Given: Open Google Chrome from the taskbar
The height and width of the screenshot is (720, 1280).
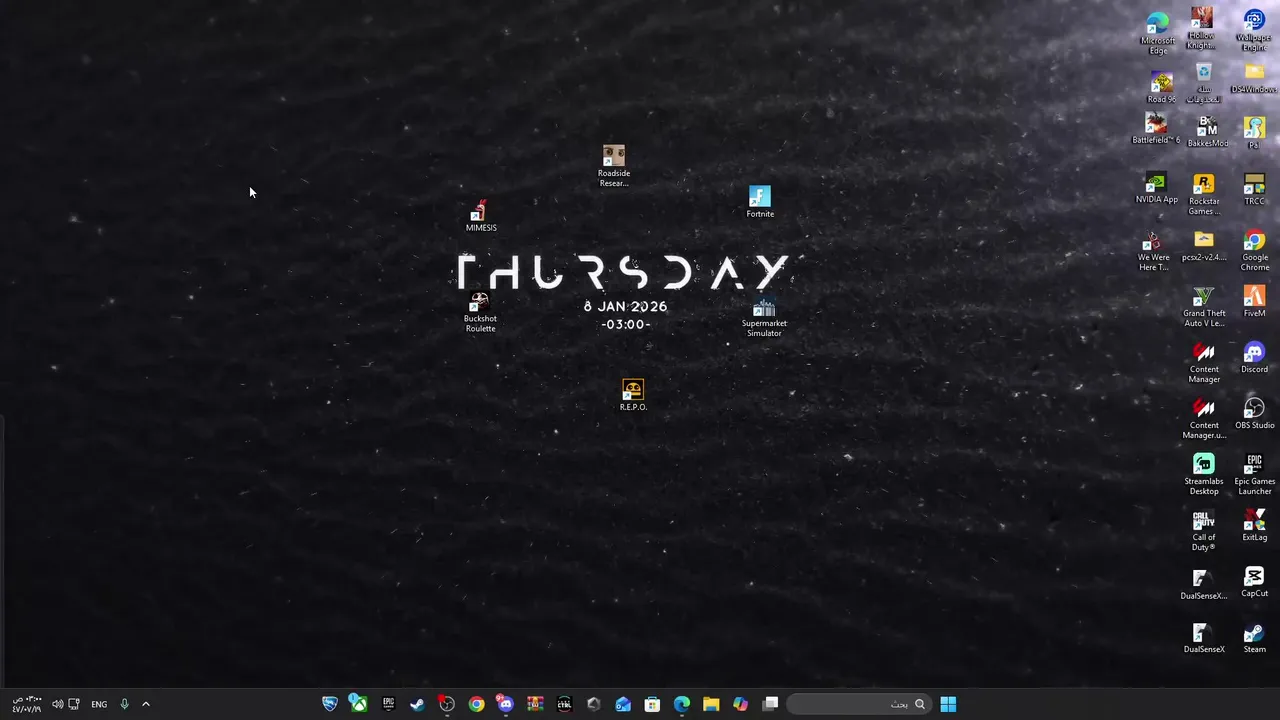Looking at the screenshot, I should (x=476, y=704).
